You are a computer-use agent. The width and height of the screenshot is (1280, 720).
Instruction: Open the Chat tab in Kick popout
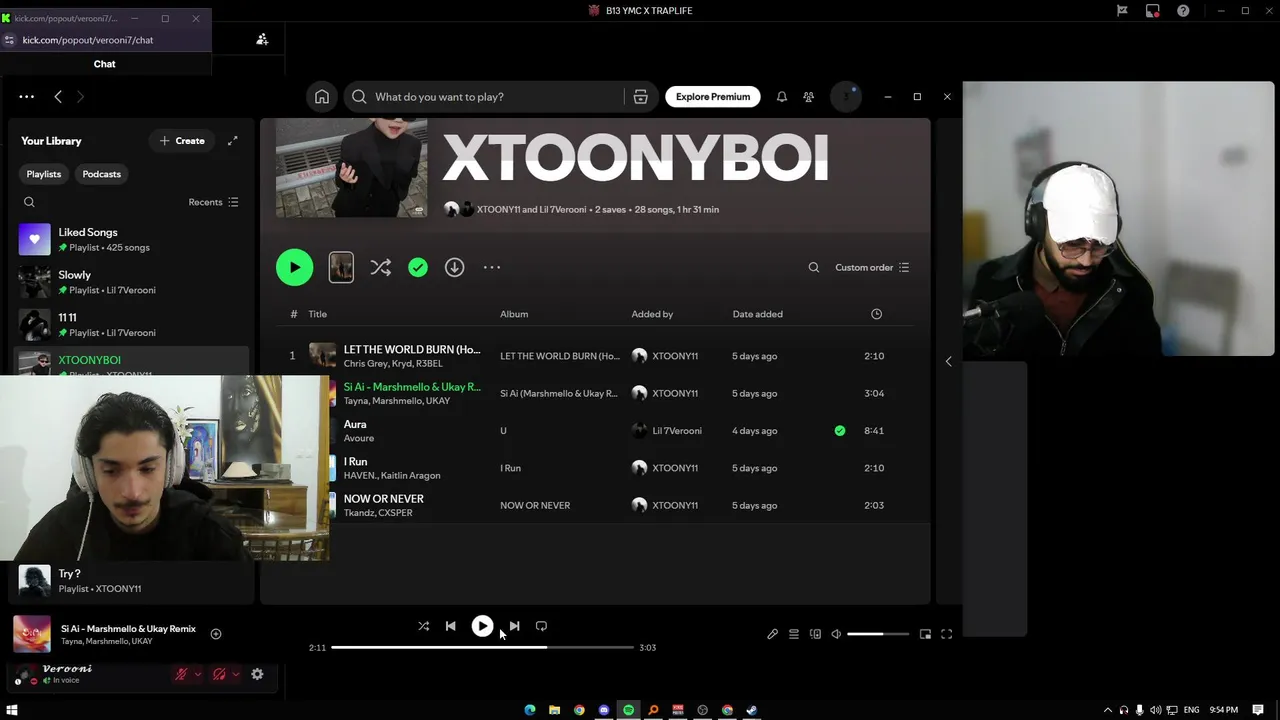tap(105, 64)
